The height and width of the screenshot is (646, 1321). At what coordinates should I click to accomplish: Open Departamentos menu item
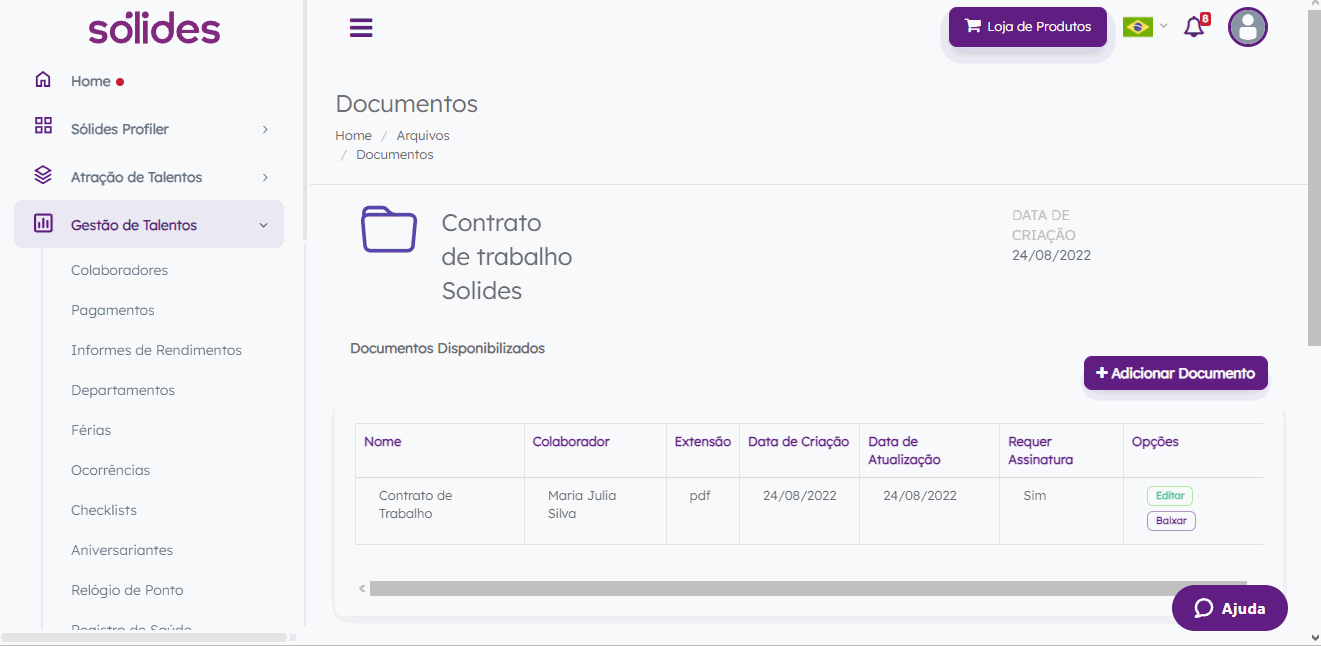tap(123, 390)
